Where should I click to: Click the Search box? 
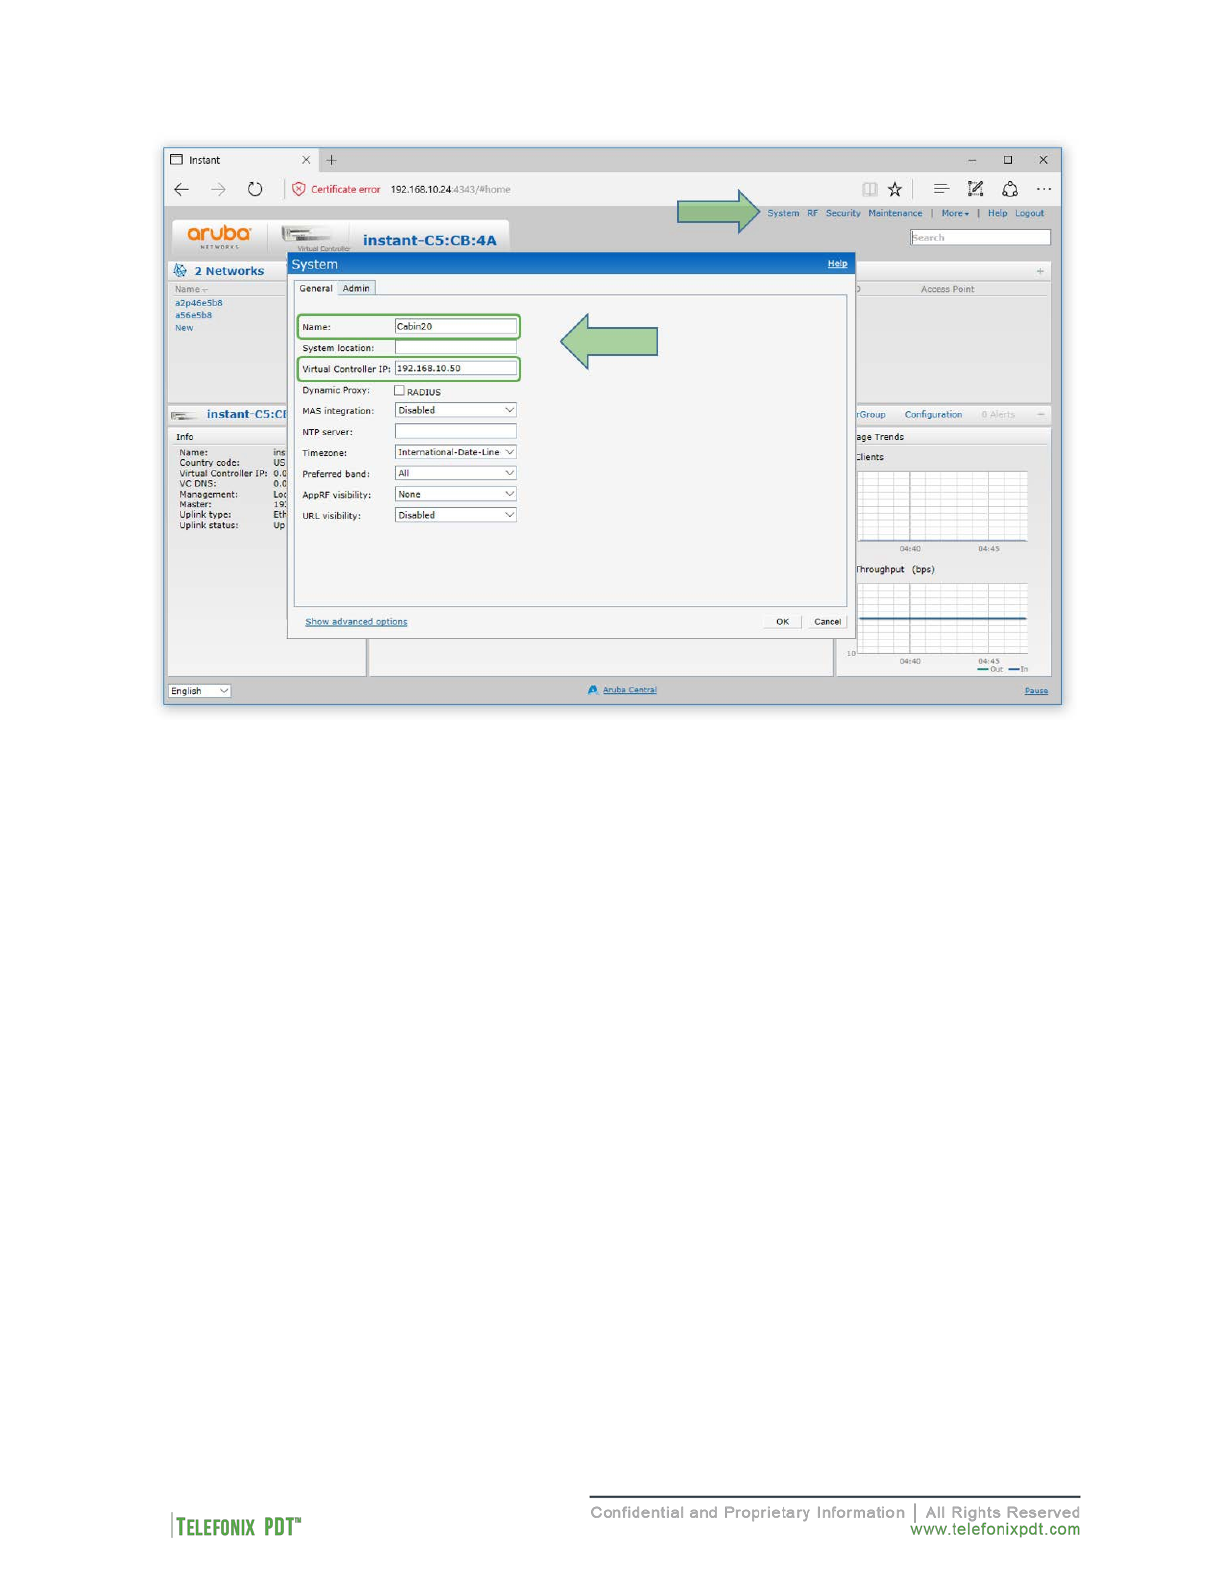click(980, 237)
